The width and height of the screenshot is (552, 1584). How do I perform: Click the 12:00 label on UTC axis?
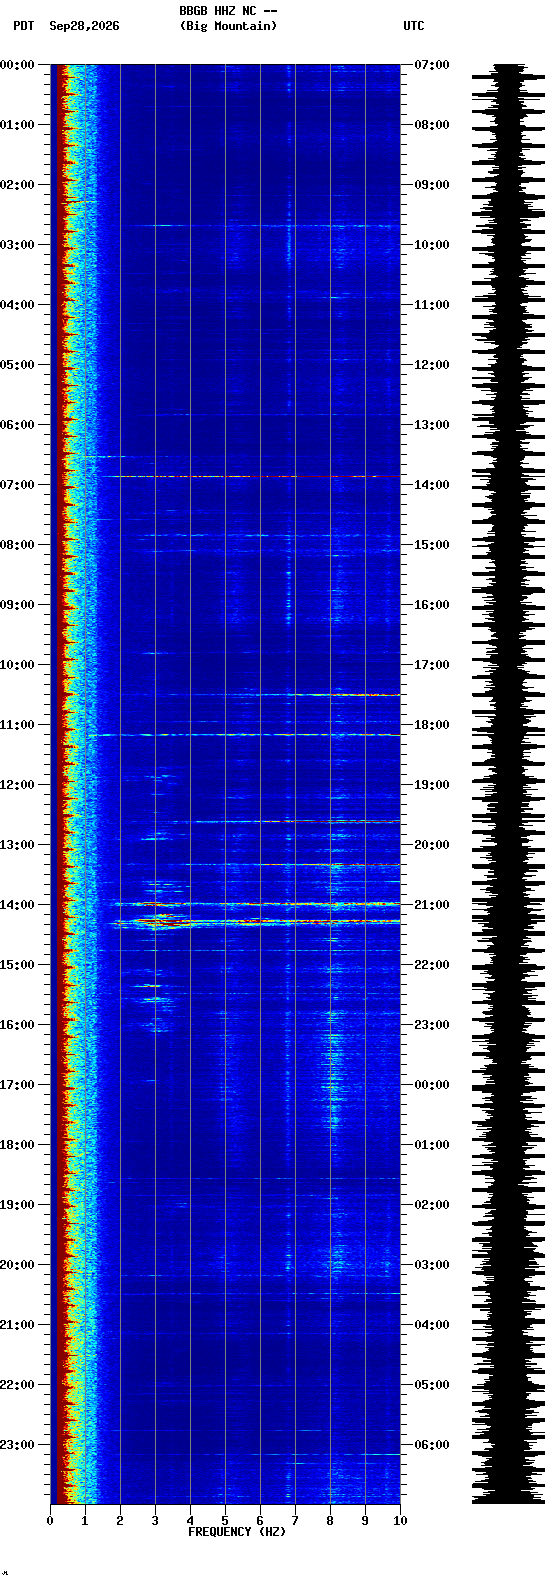[432, 365]
